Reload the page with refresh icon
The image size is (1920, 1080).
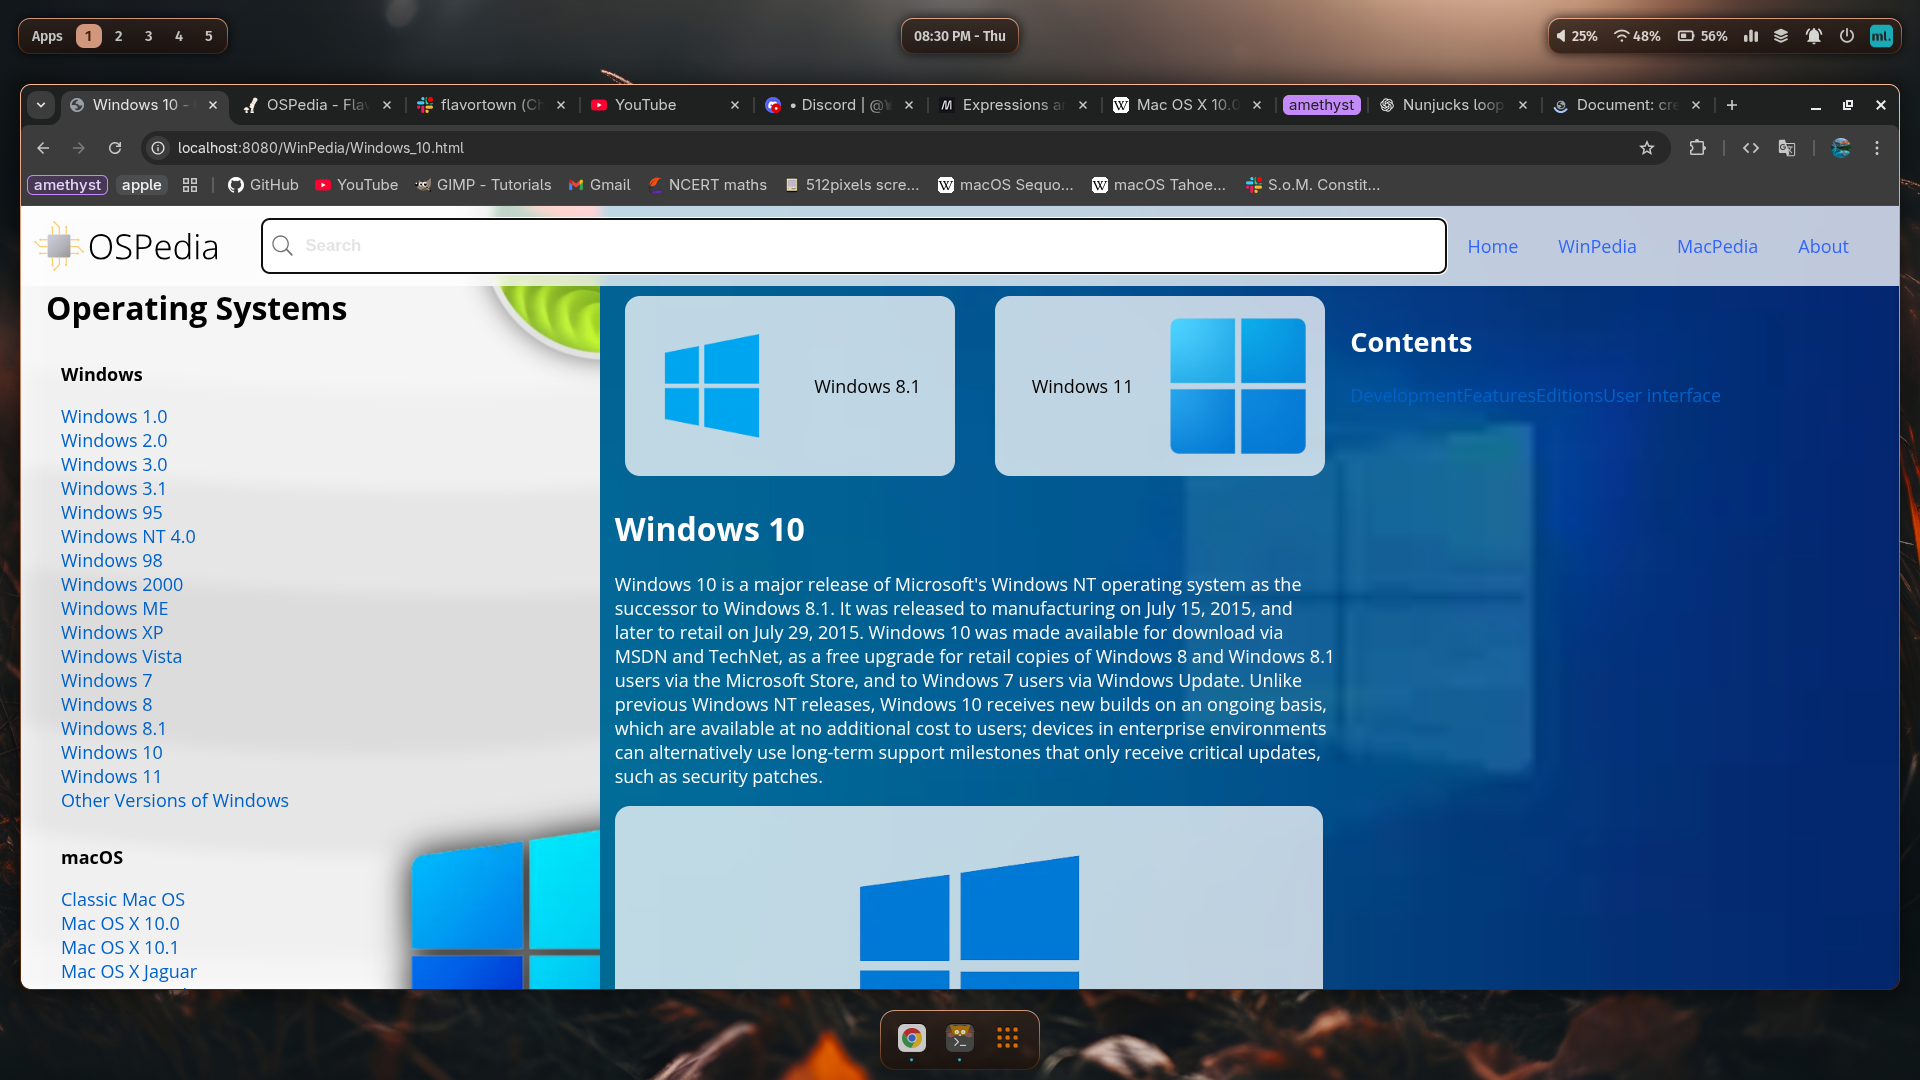click(115, 148)
